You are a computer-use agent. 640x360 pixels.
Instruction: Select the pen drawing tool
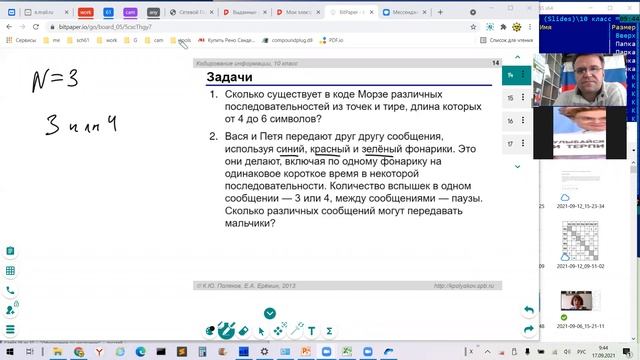227,330
